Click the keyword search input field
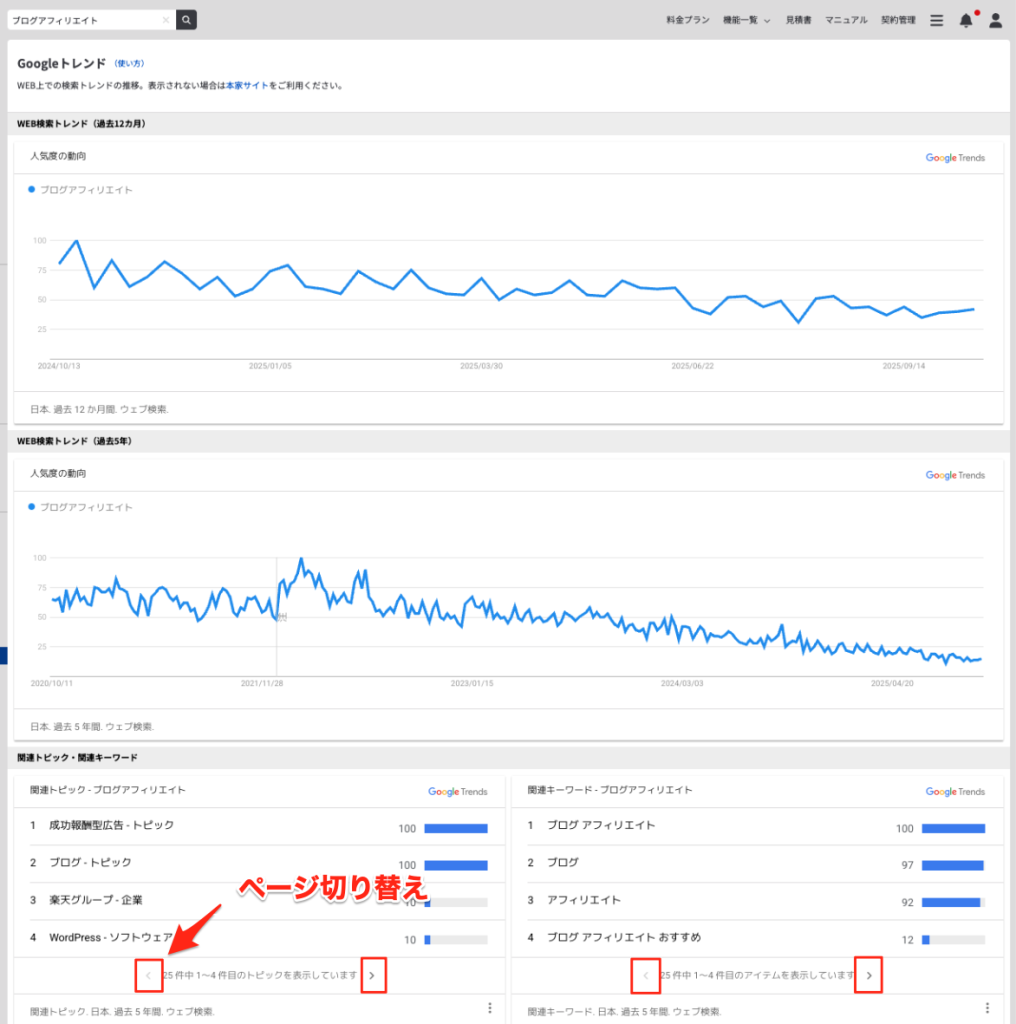This screenshot has height=1024, width=1016. coord(85,20)
